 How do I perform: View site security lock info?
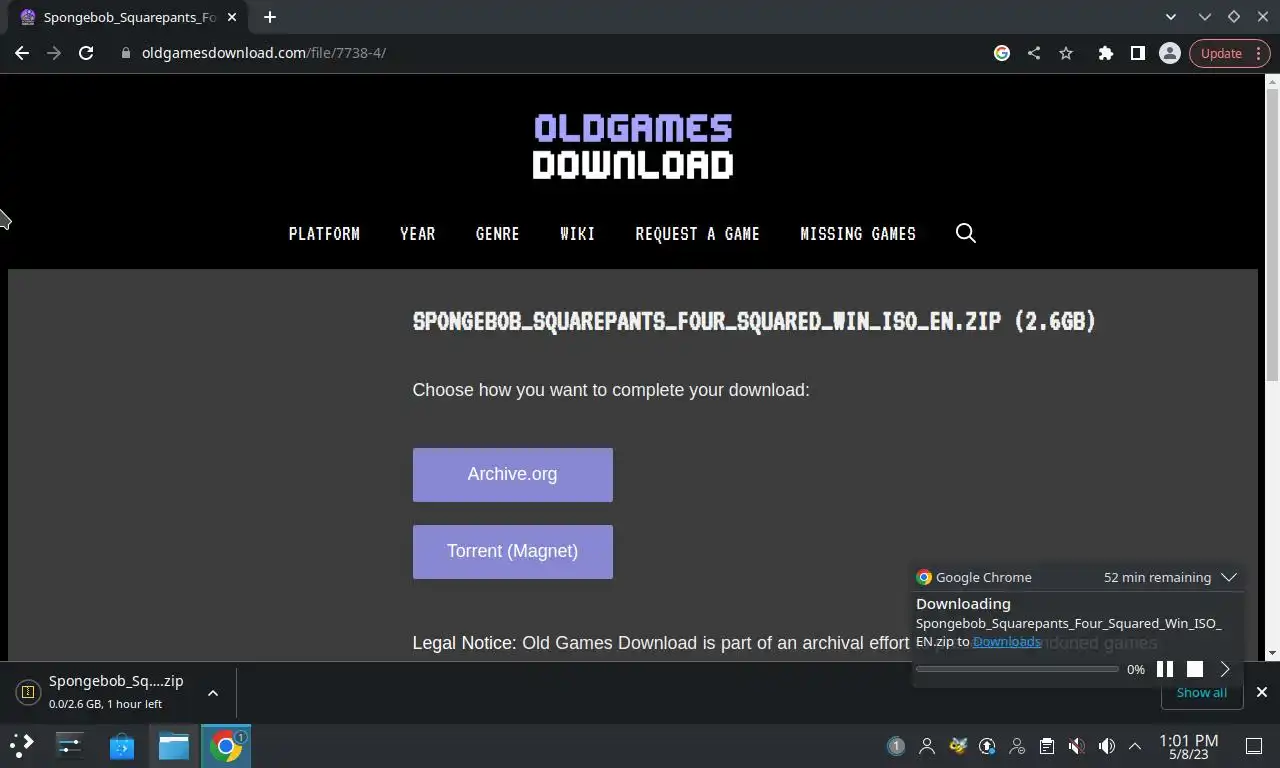(126, 53)
